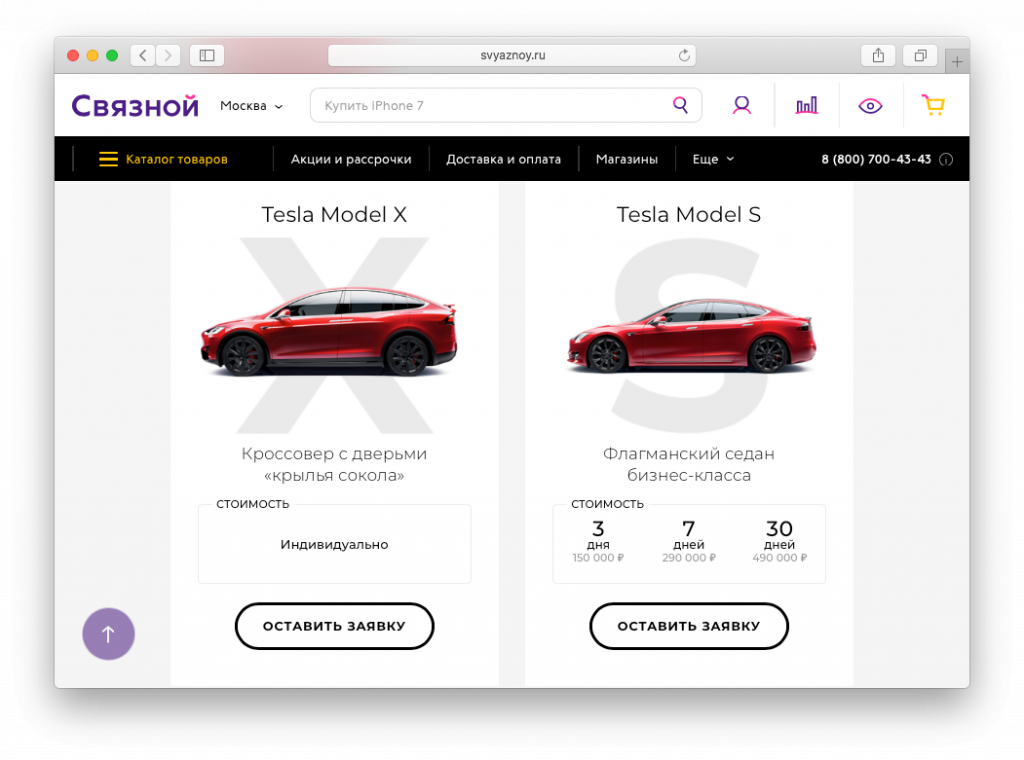The width and height of the screenshot is (1024, 760).
Task: Close the Safari window with red button
Action: [73, 55]
